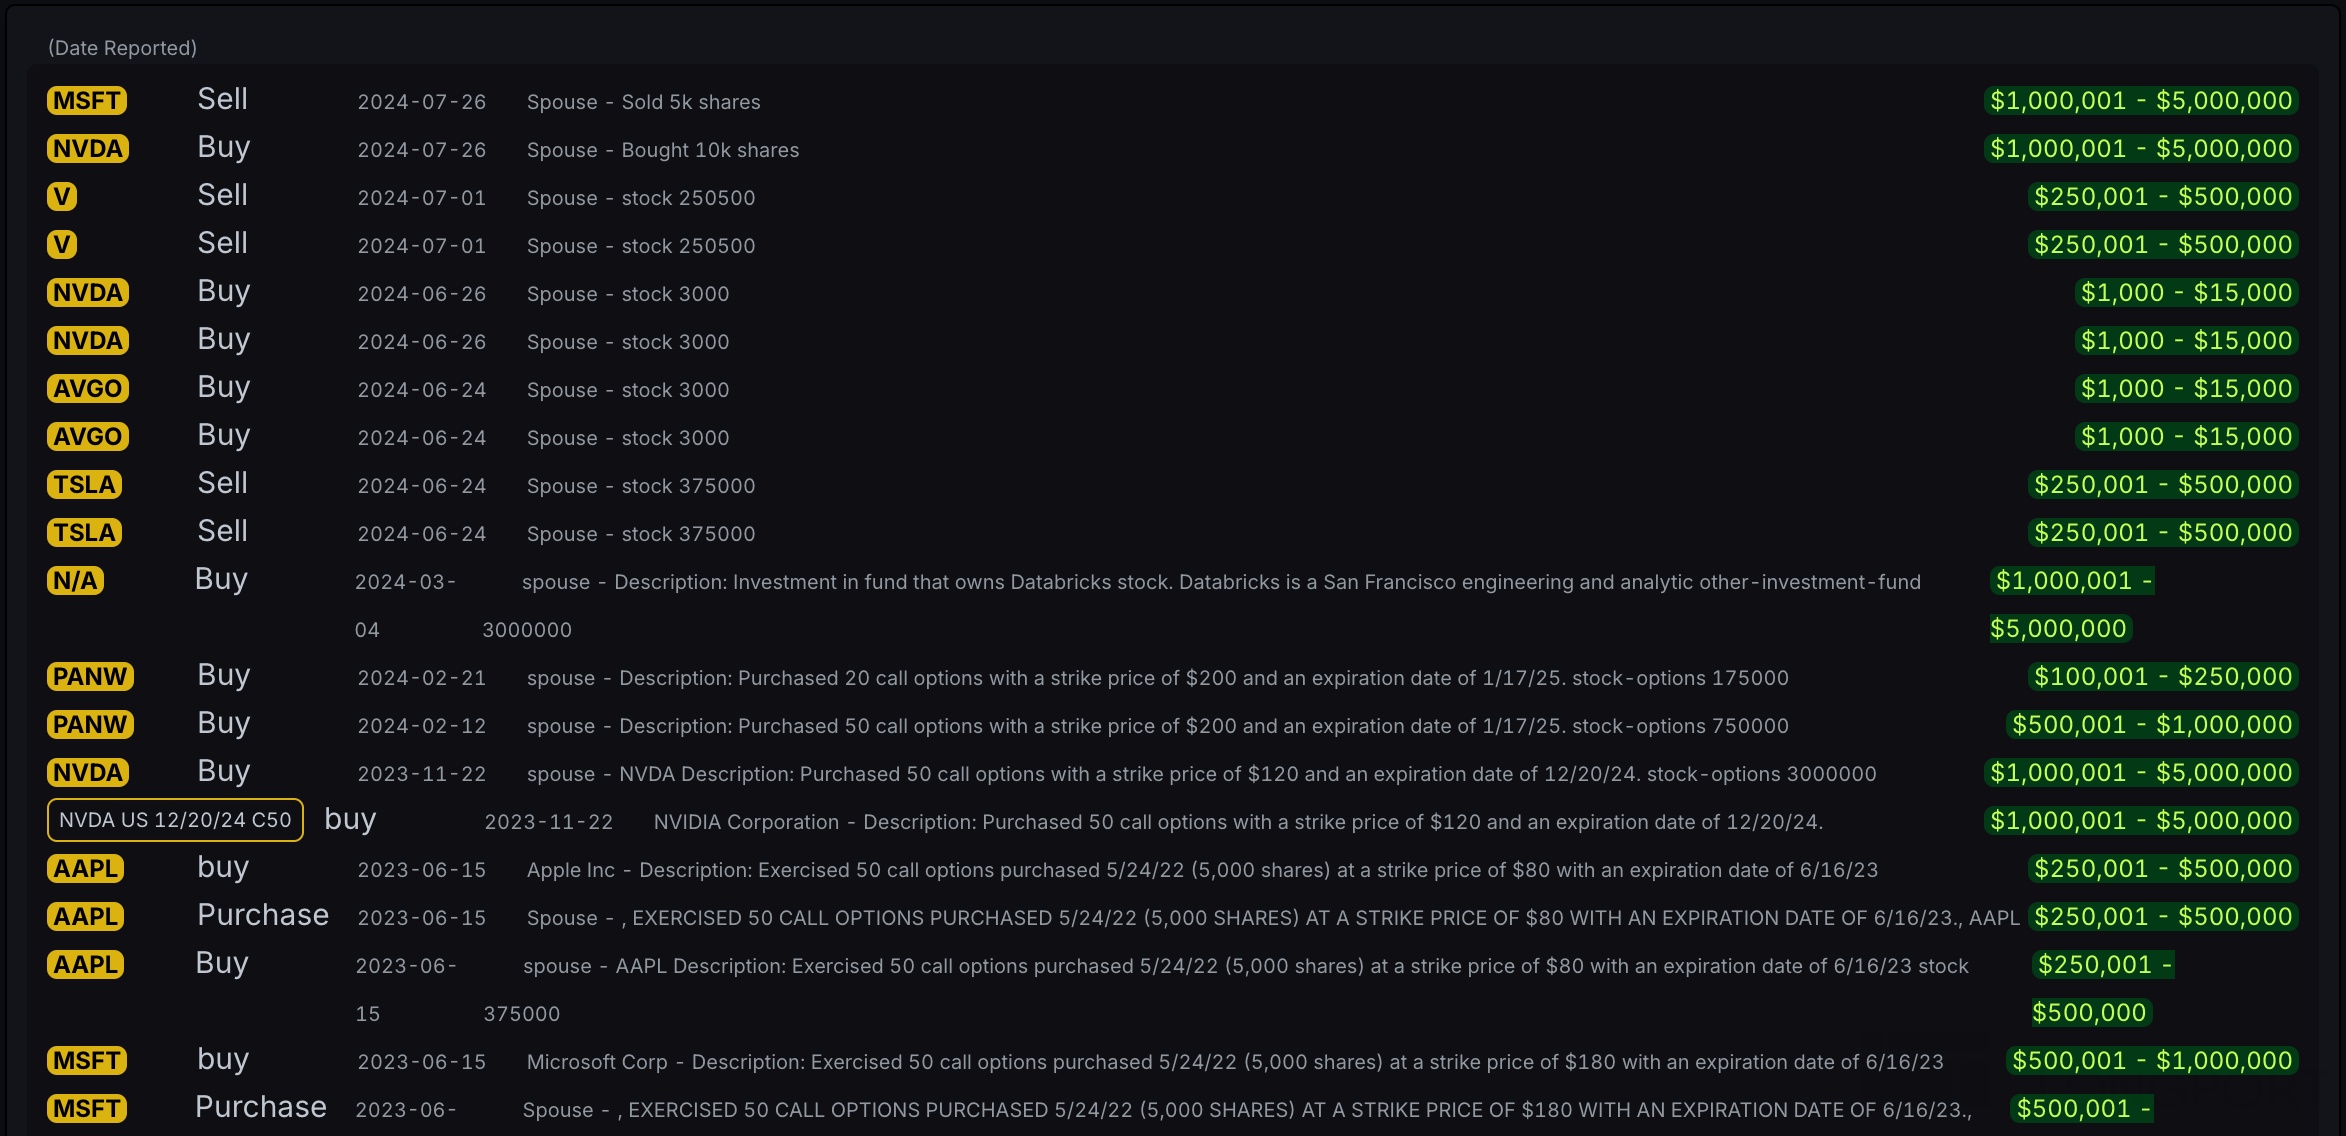This screenshot has width=2346, height=1136.
Task: Click the Spouse - Bought 10k shares text
Action: [663, 150]
